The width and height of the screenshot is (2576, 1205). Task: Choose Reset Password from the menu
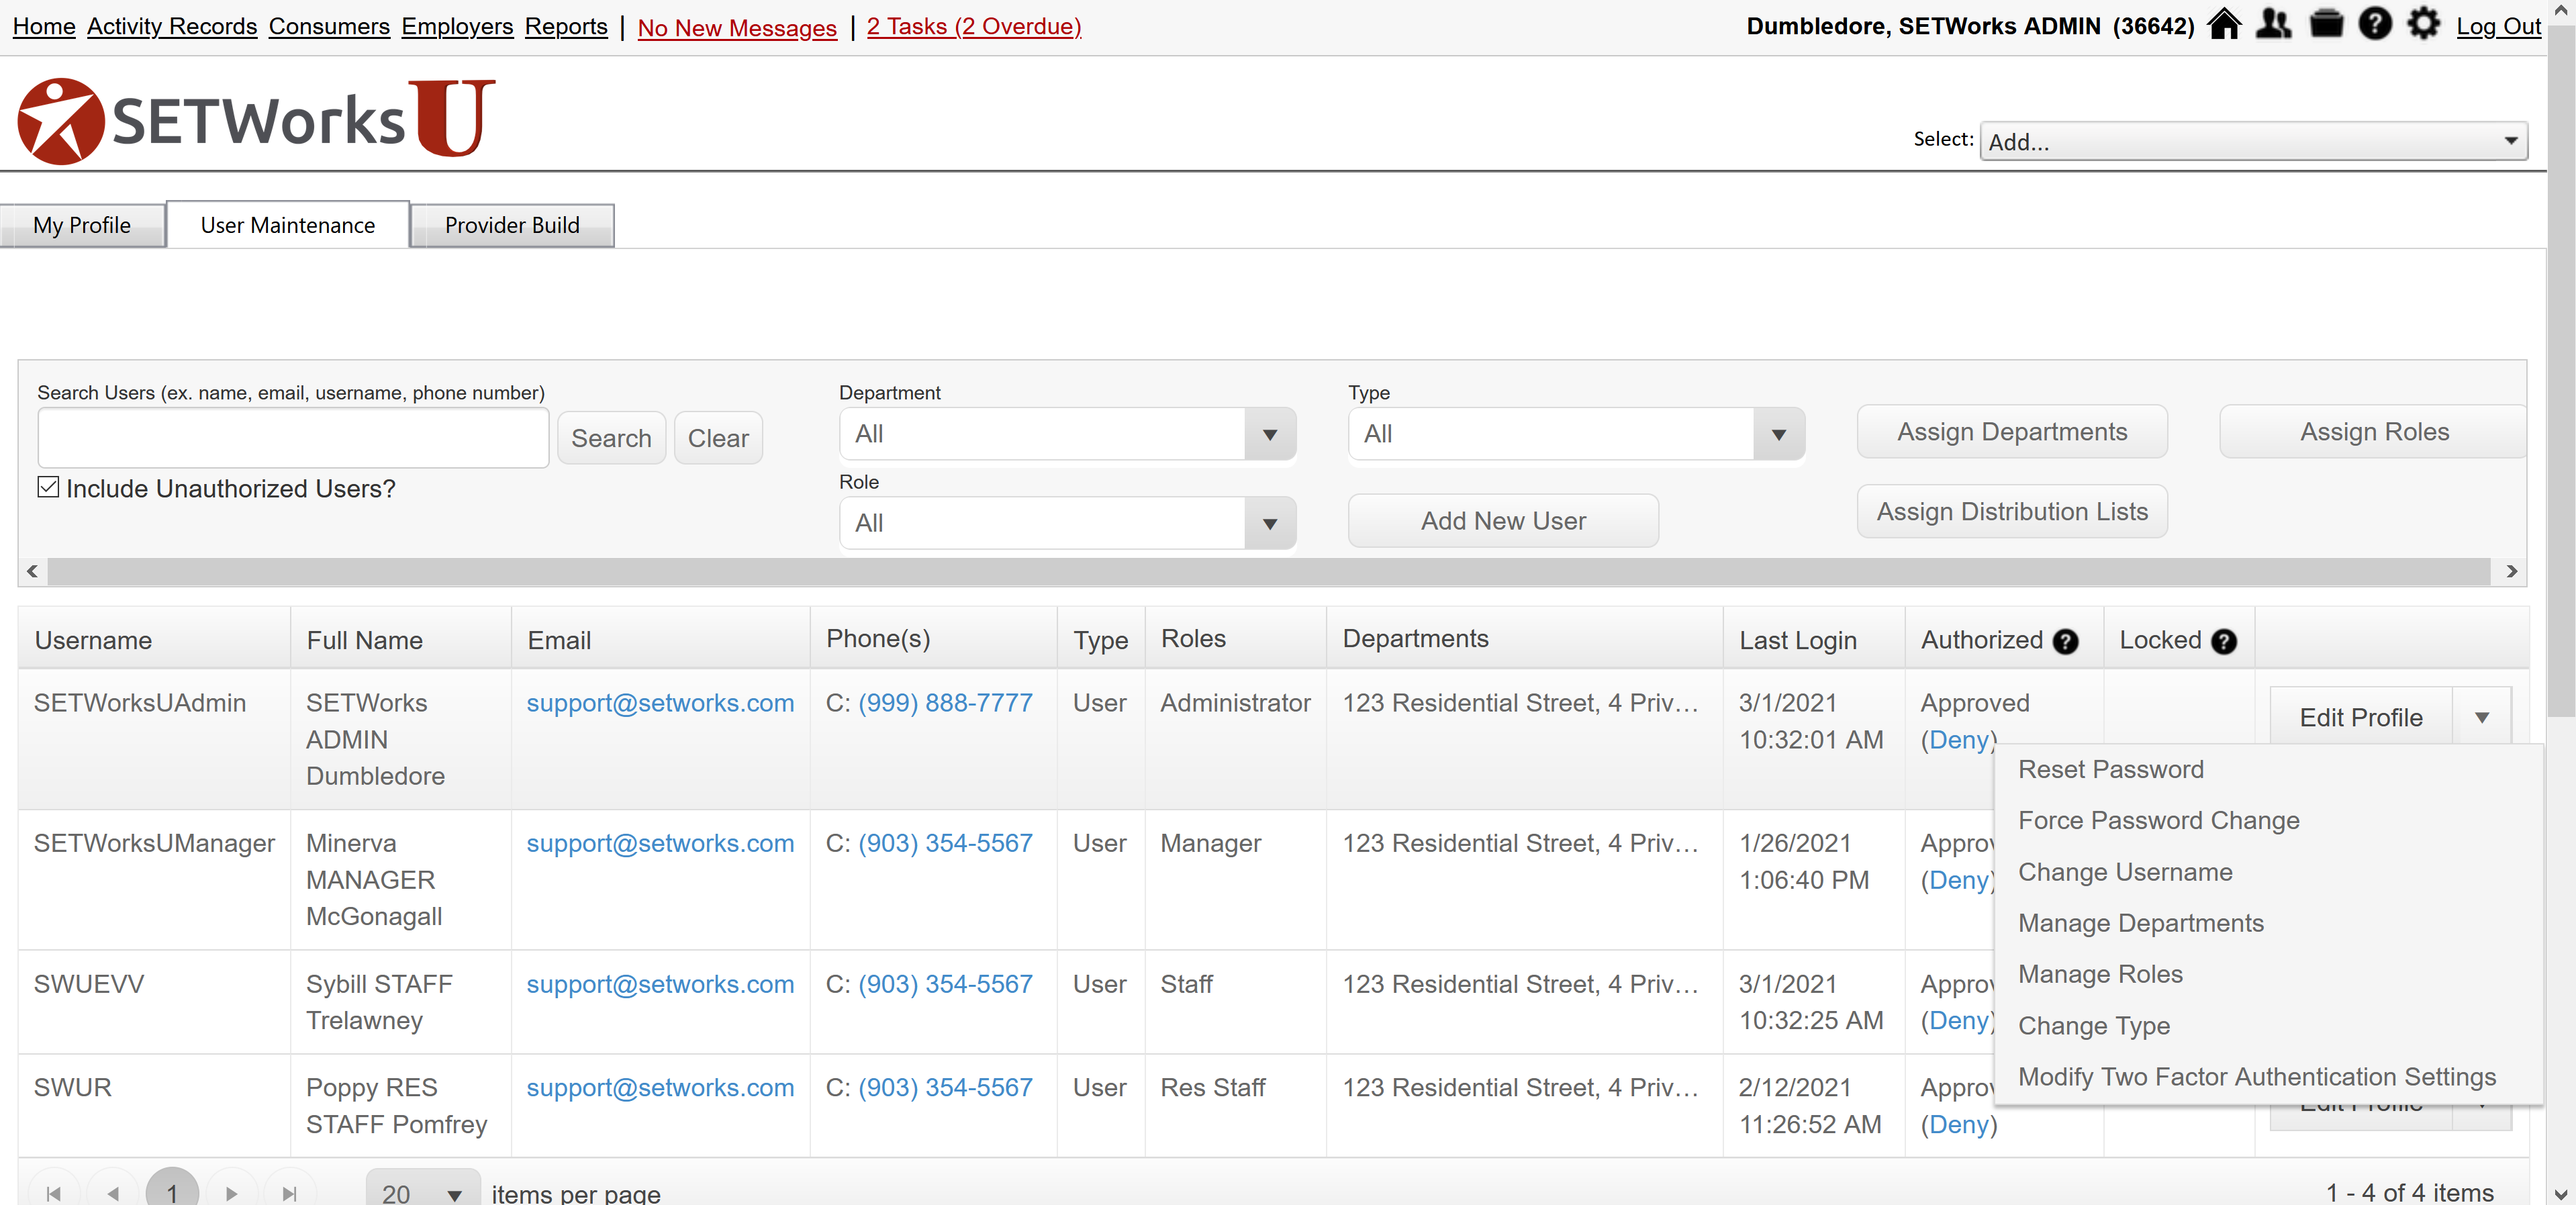point(2110,769)
